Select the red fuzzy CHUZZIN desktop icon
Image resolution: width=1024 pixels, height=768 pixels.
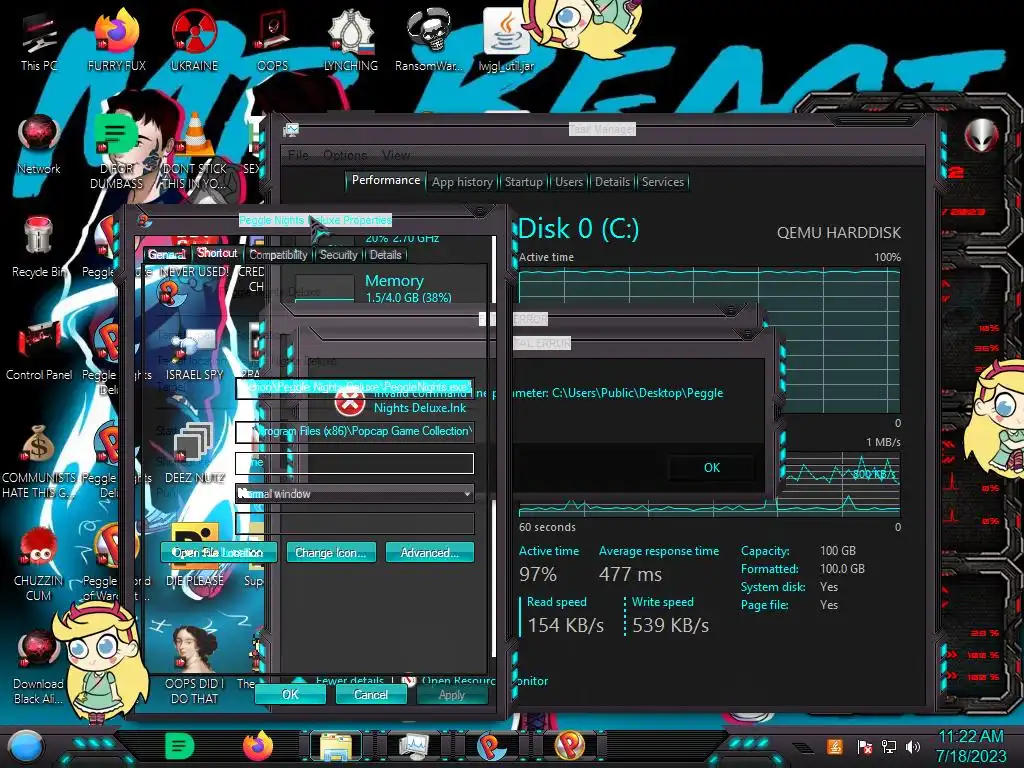(39, 564)
